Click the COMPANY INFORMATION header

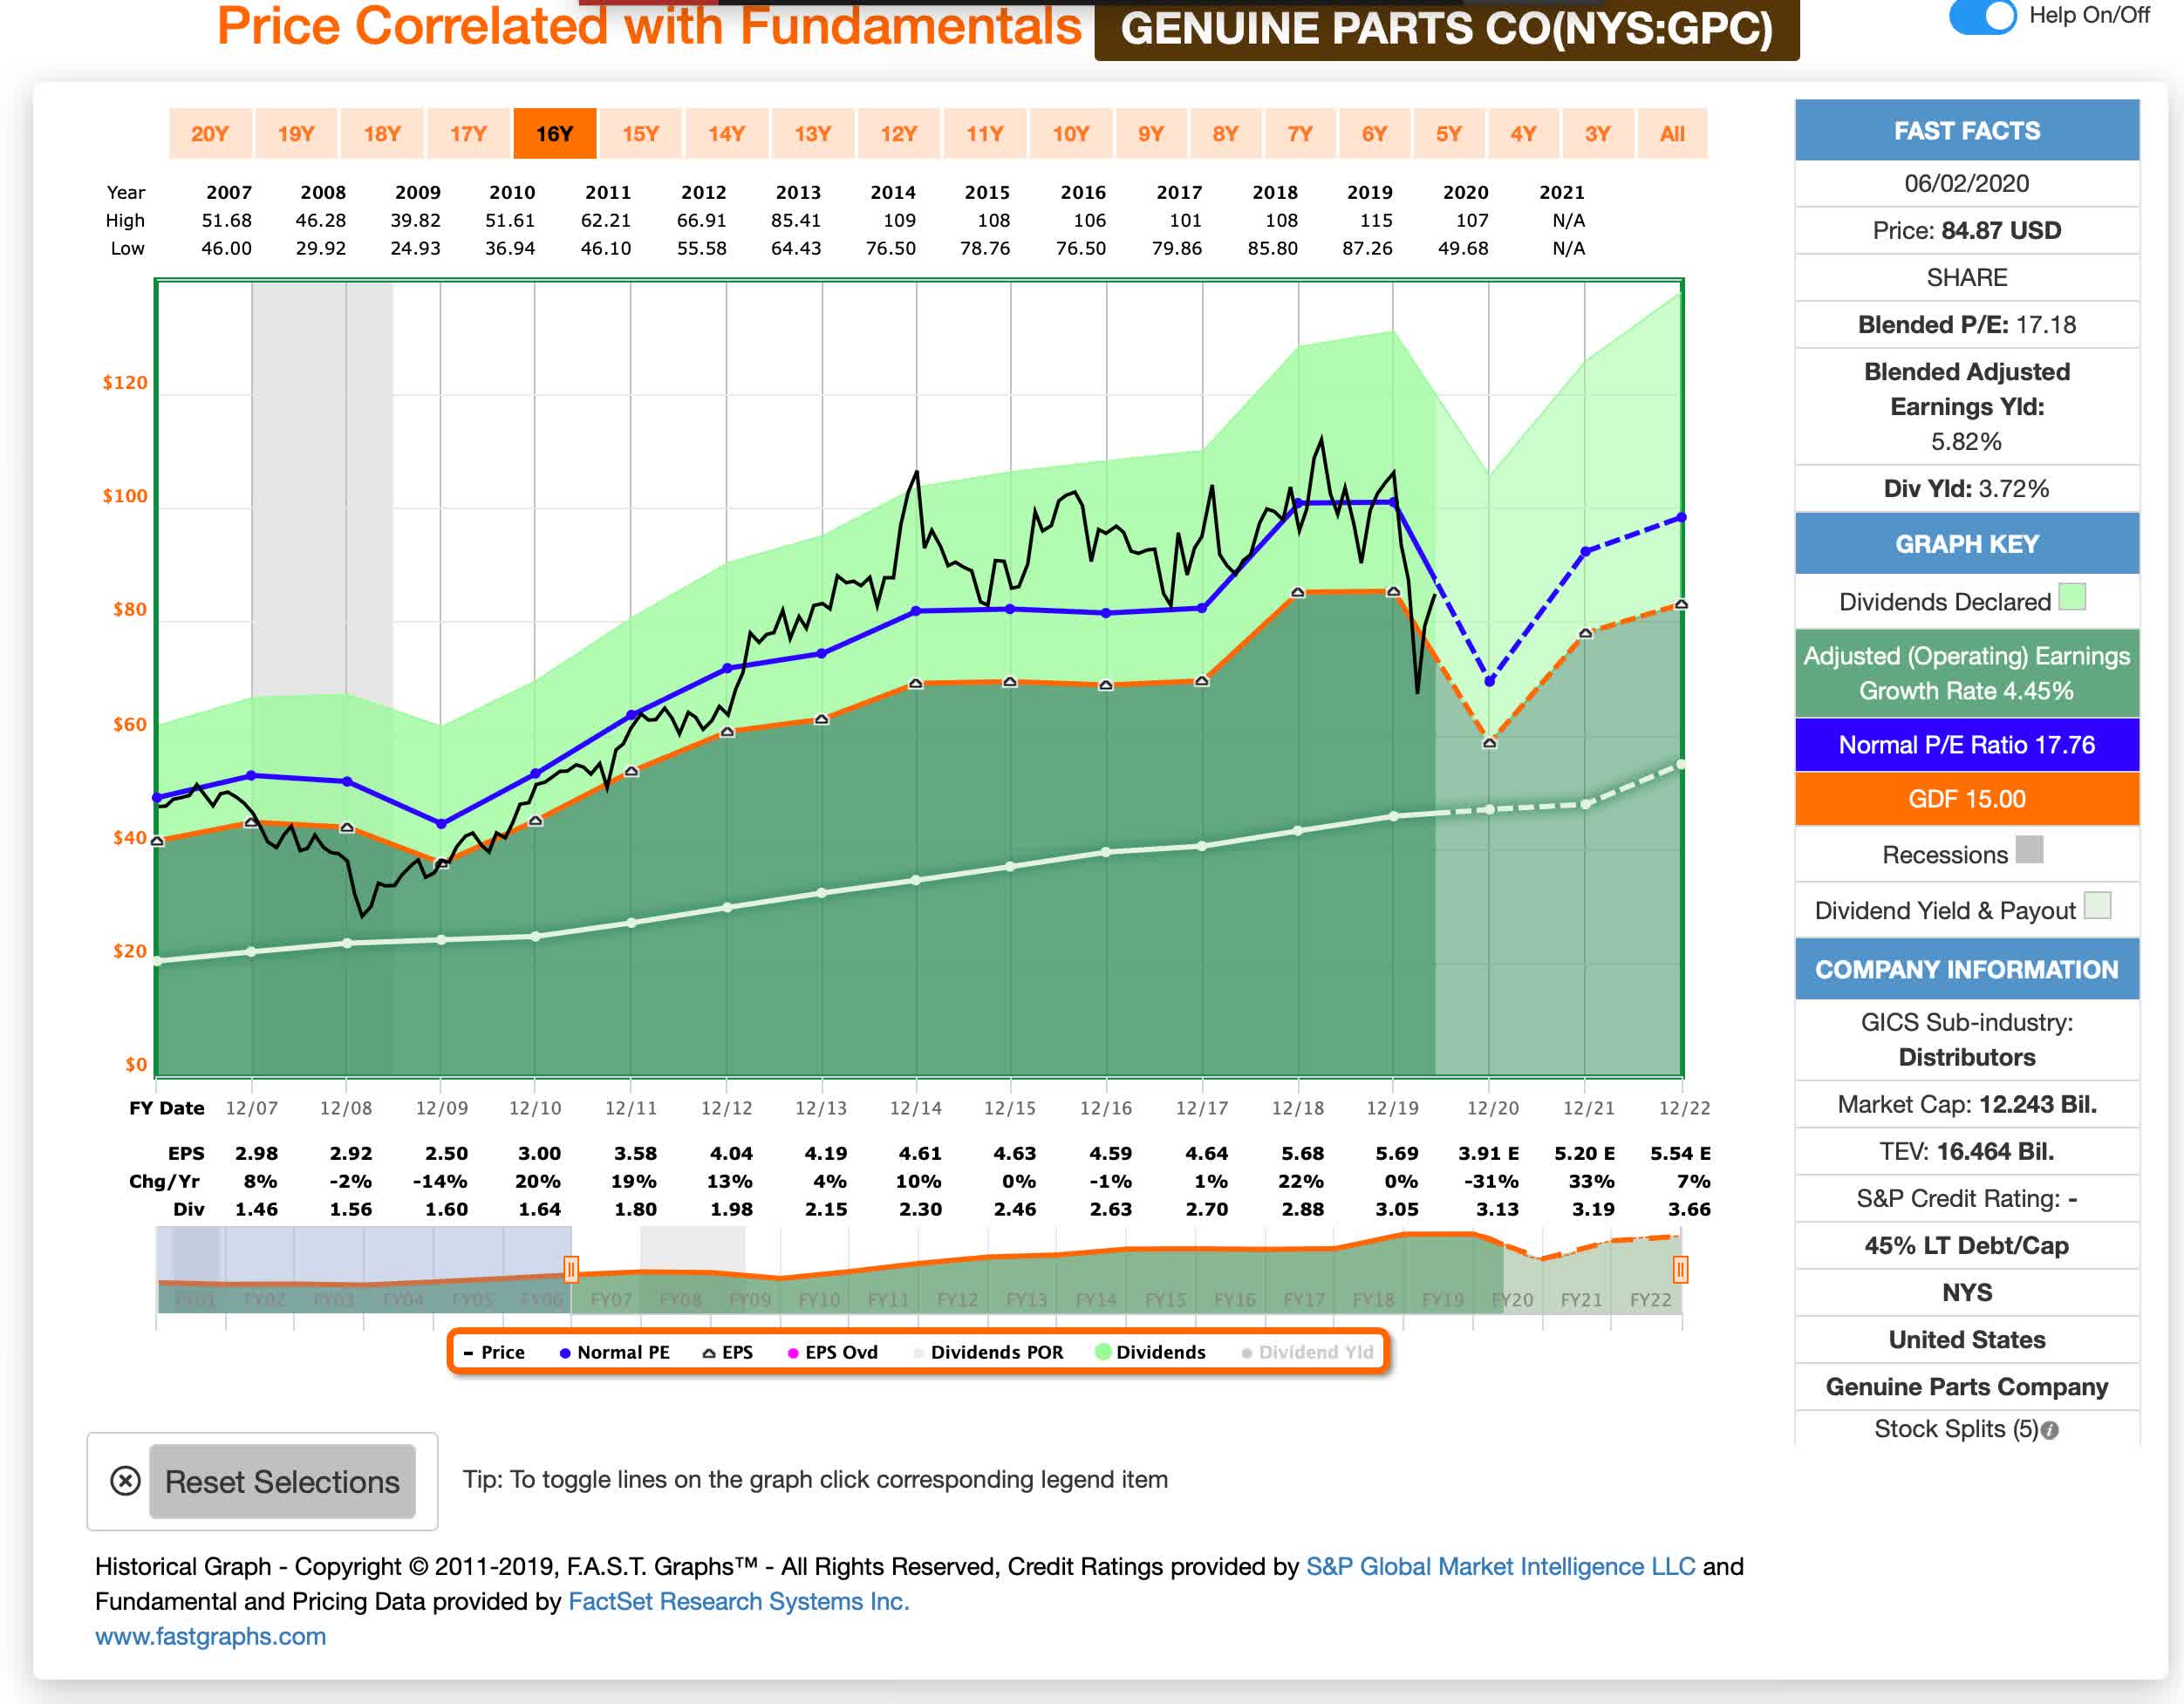[x=1966, y=969]
